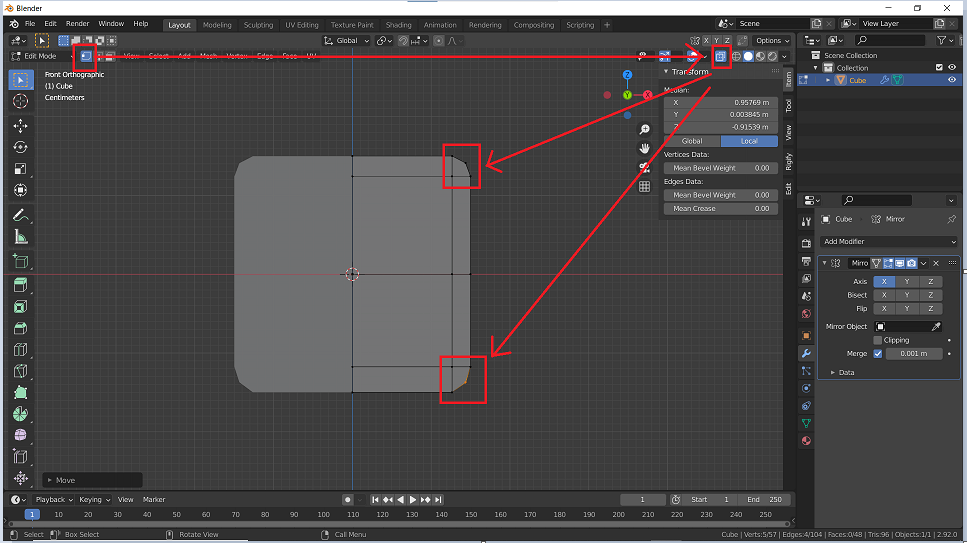This screenshot has height=543, width=967.
Task: Enable Clipping checkbox in Mirror modifier
Action: pos(878,340)
